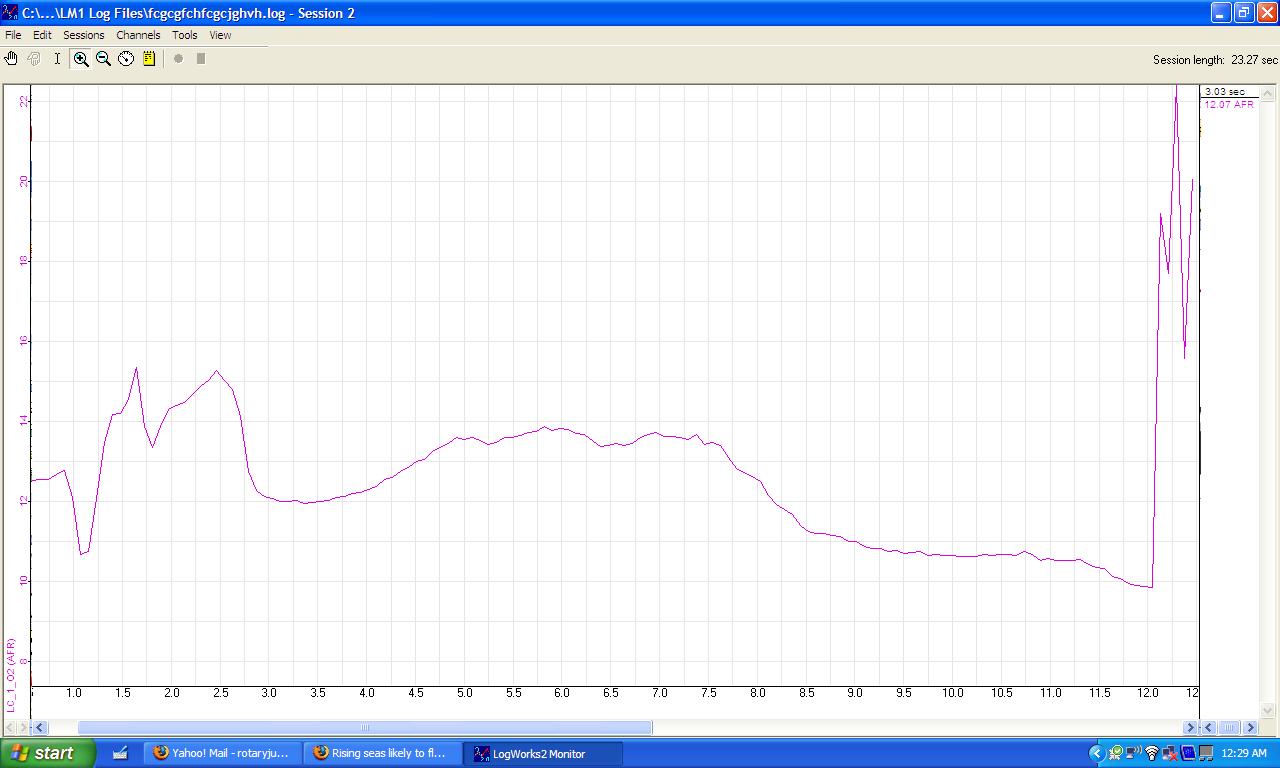Viewport: 1280px width, 768px height.
Task: Switch to Rising seas Firefox taskbar window
Action: 382,753
